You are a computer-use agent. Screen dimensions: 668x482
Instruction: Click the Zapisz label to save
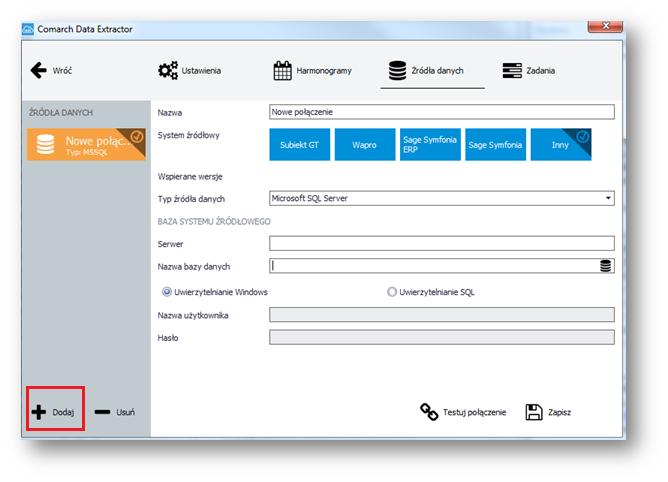pyautogui.click(x=559, y=412)
